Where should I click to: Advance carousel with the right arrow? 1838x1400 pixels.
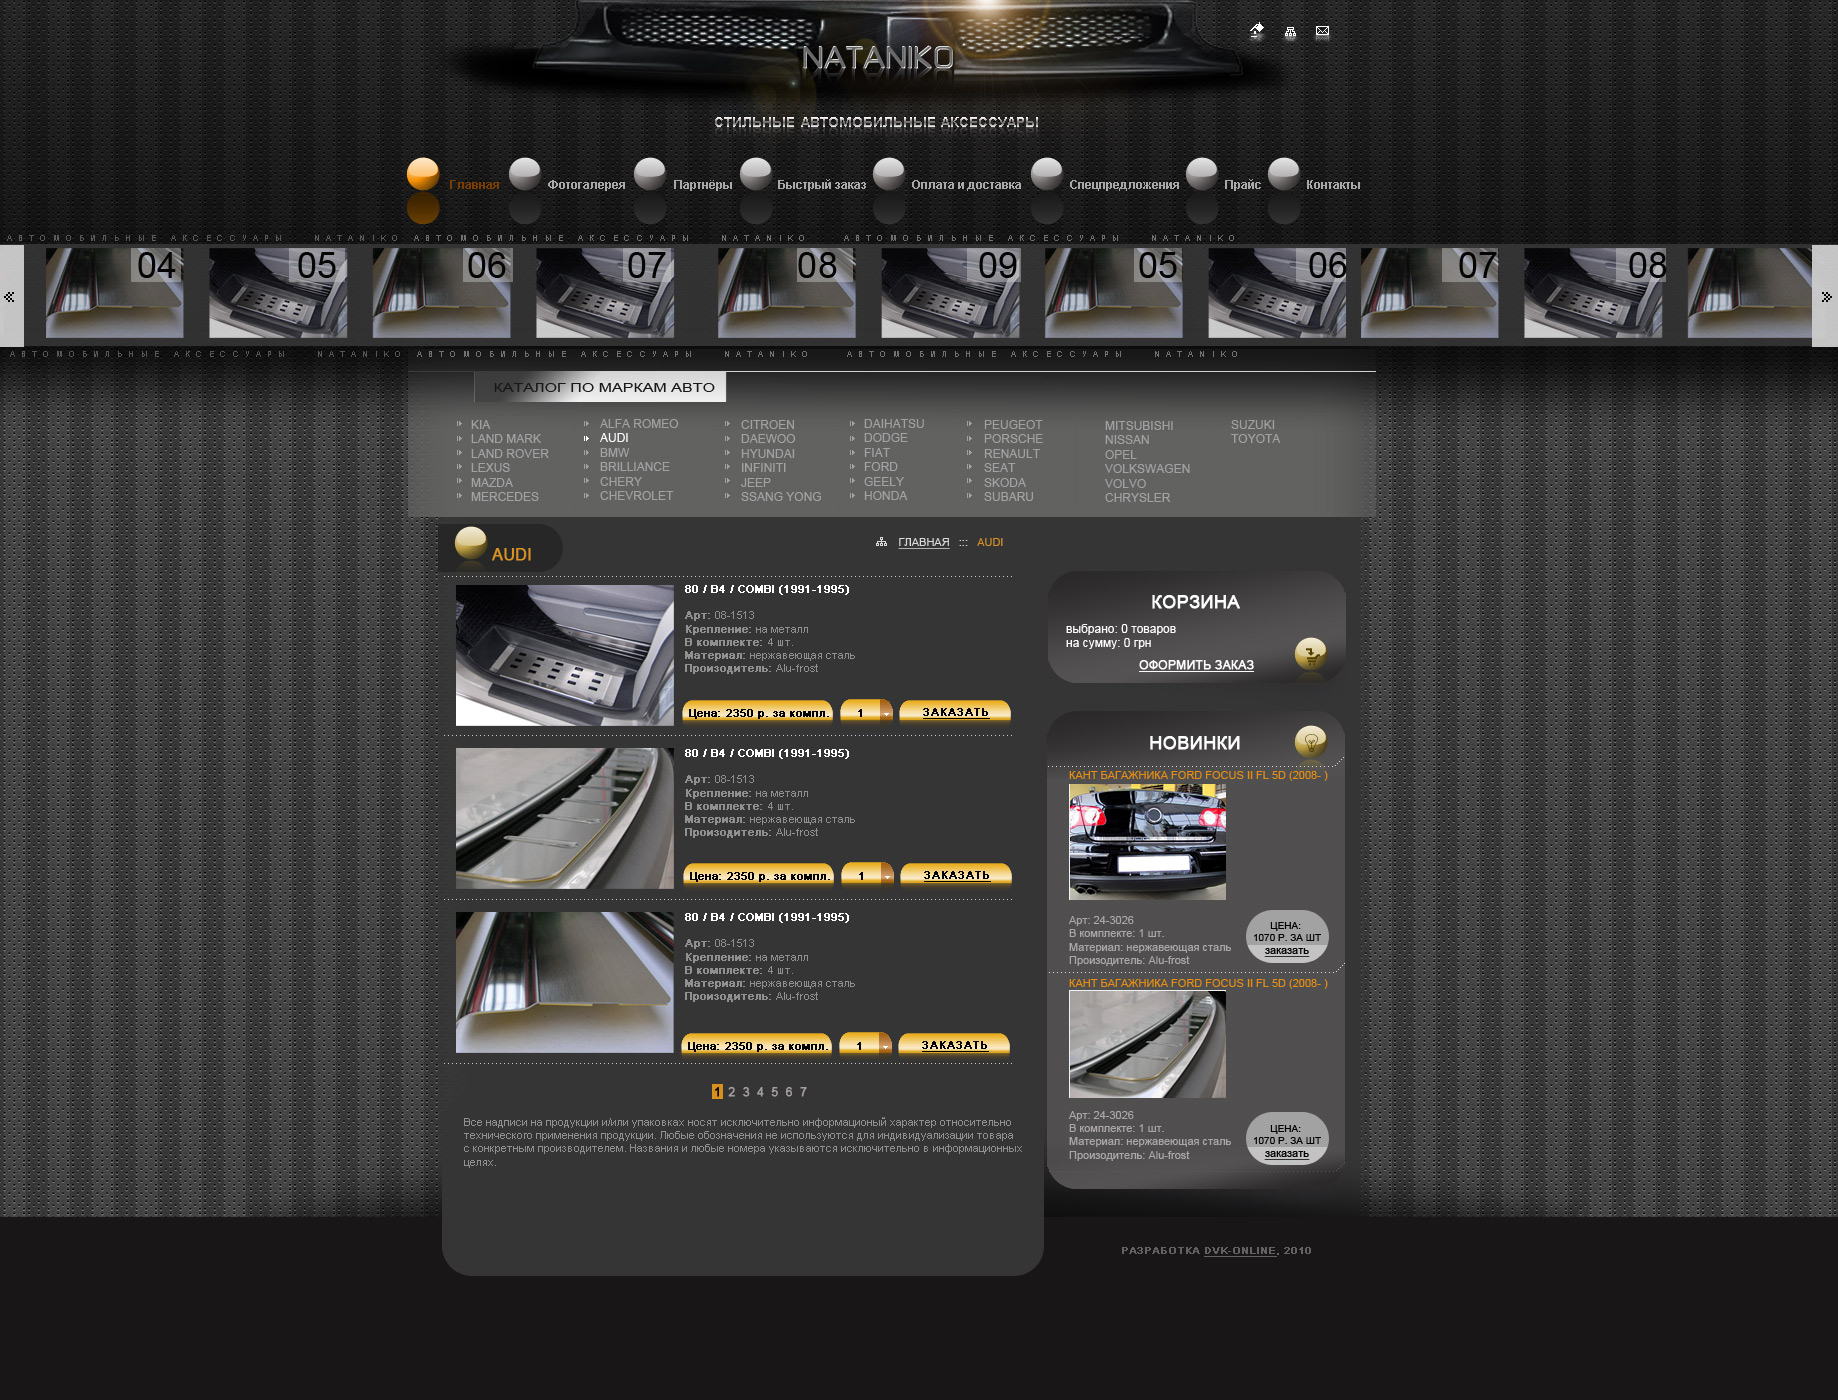point(1826,296)
